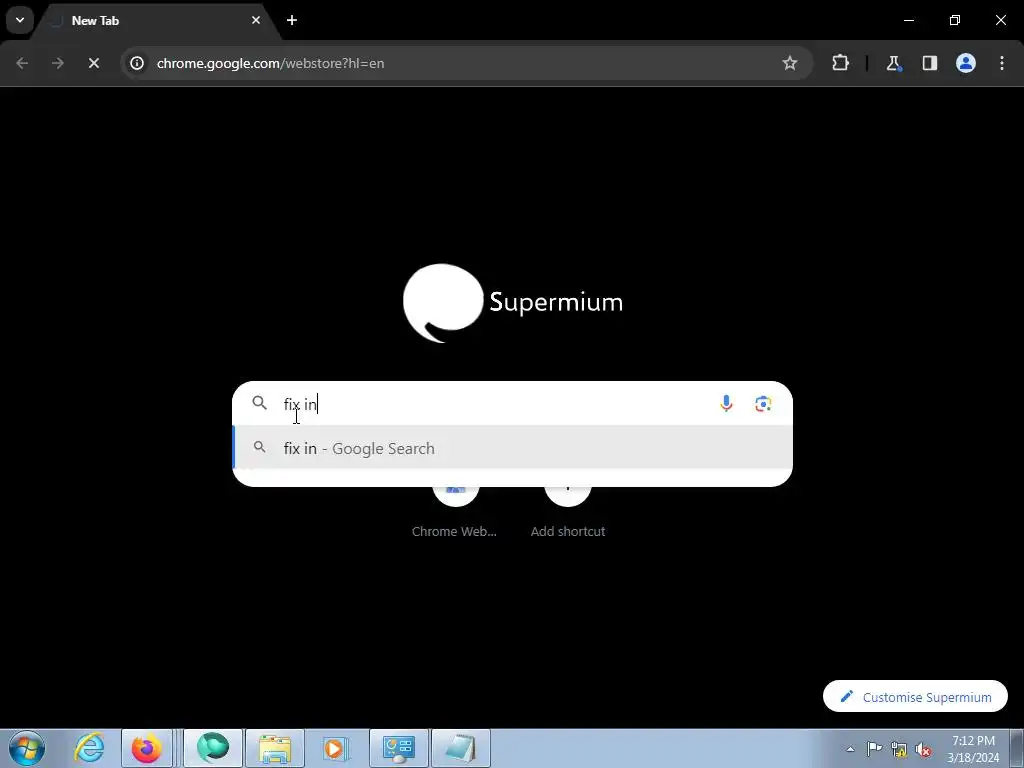Search by image with Lens icon
Image resolution: width=1024 pixels, height=768 pixels.
(x=763, y=404)
